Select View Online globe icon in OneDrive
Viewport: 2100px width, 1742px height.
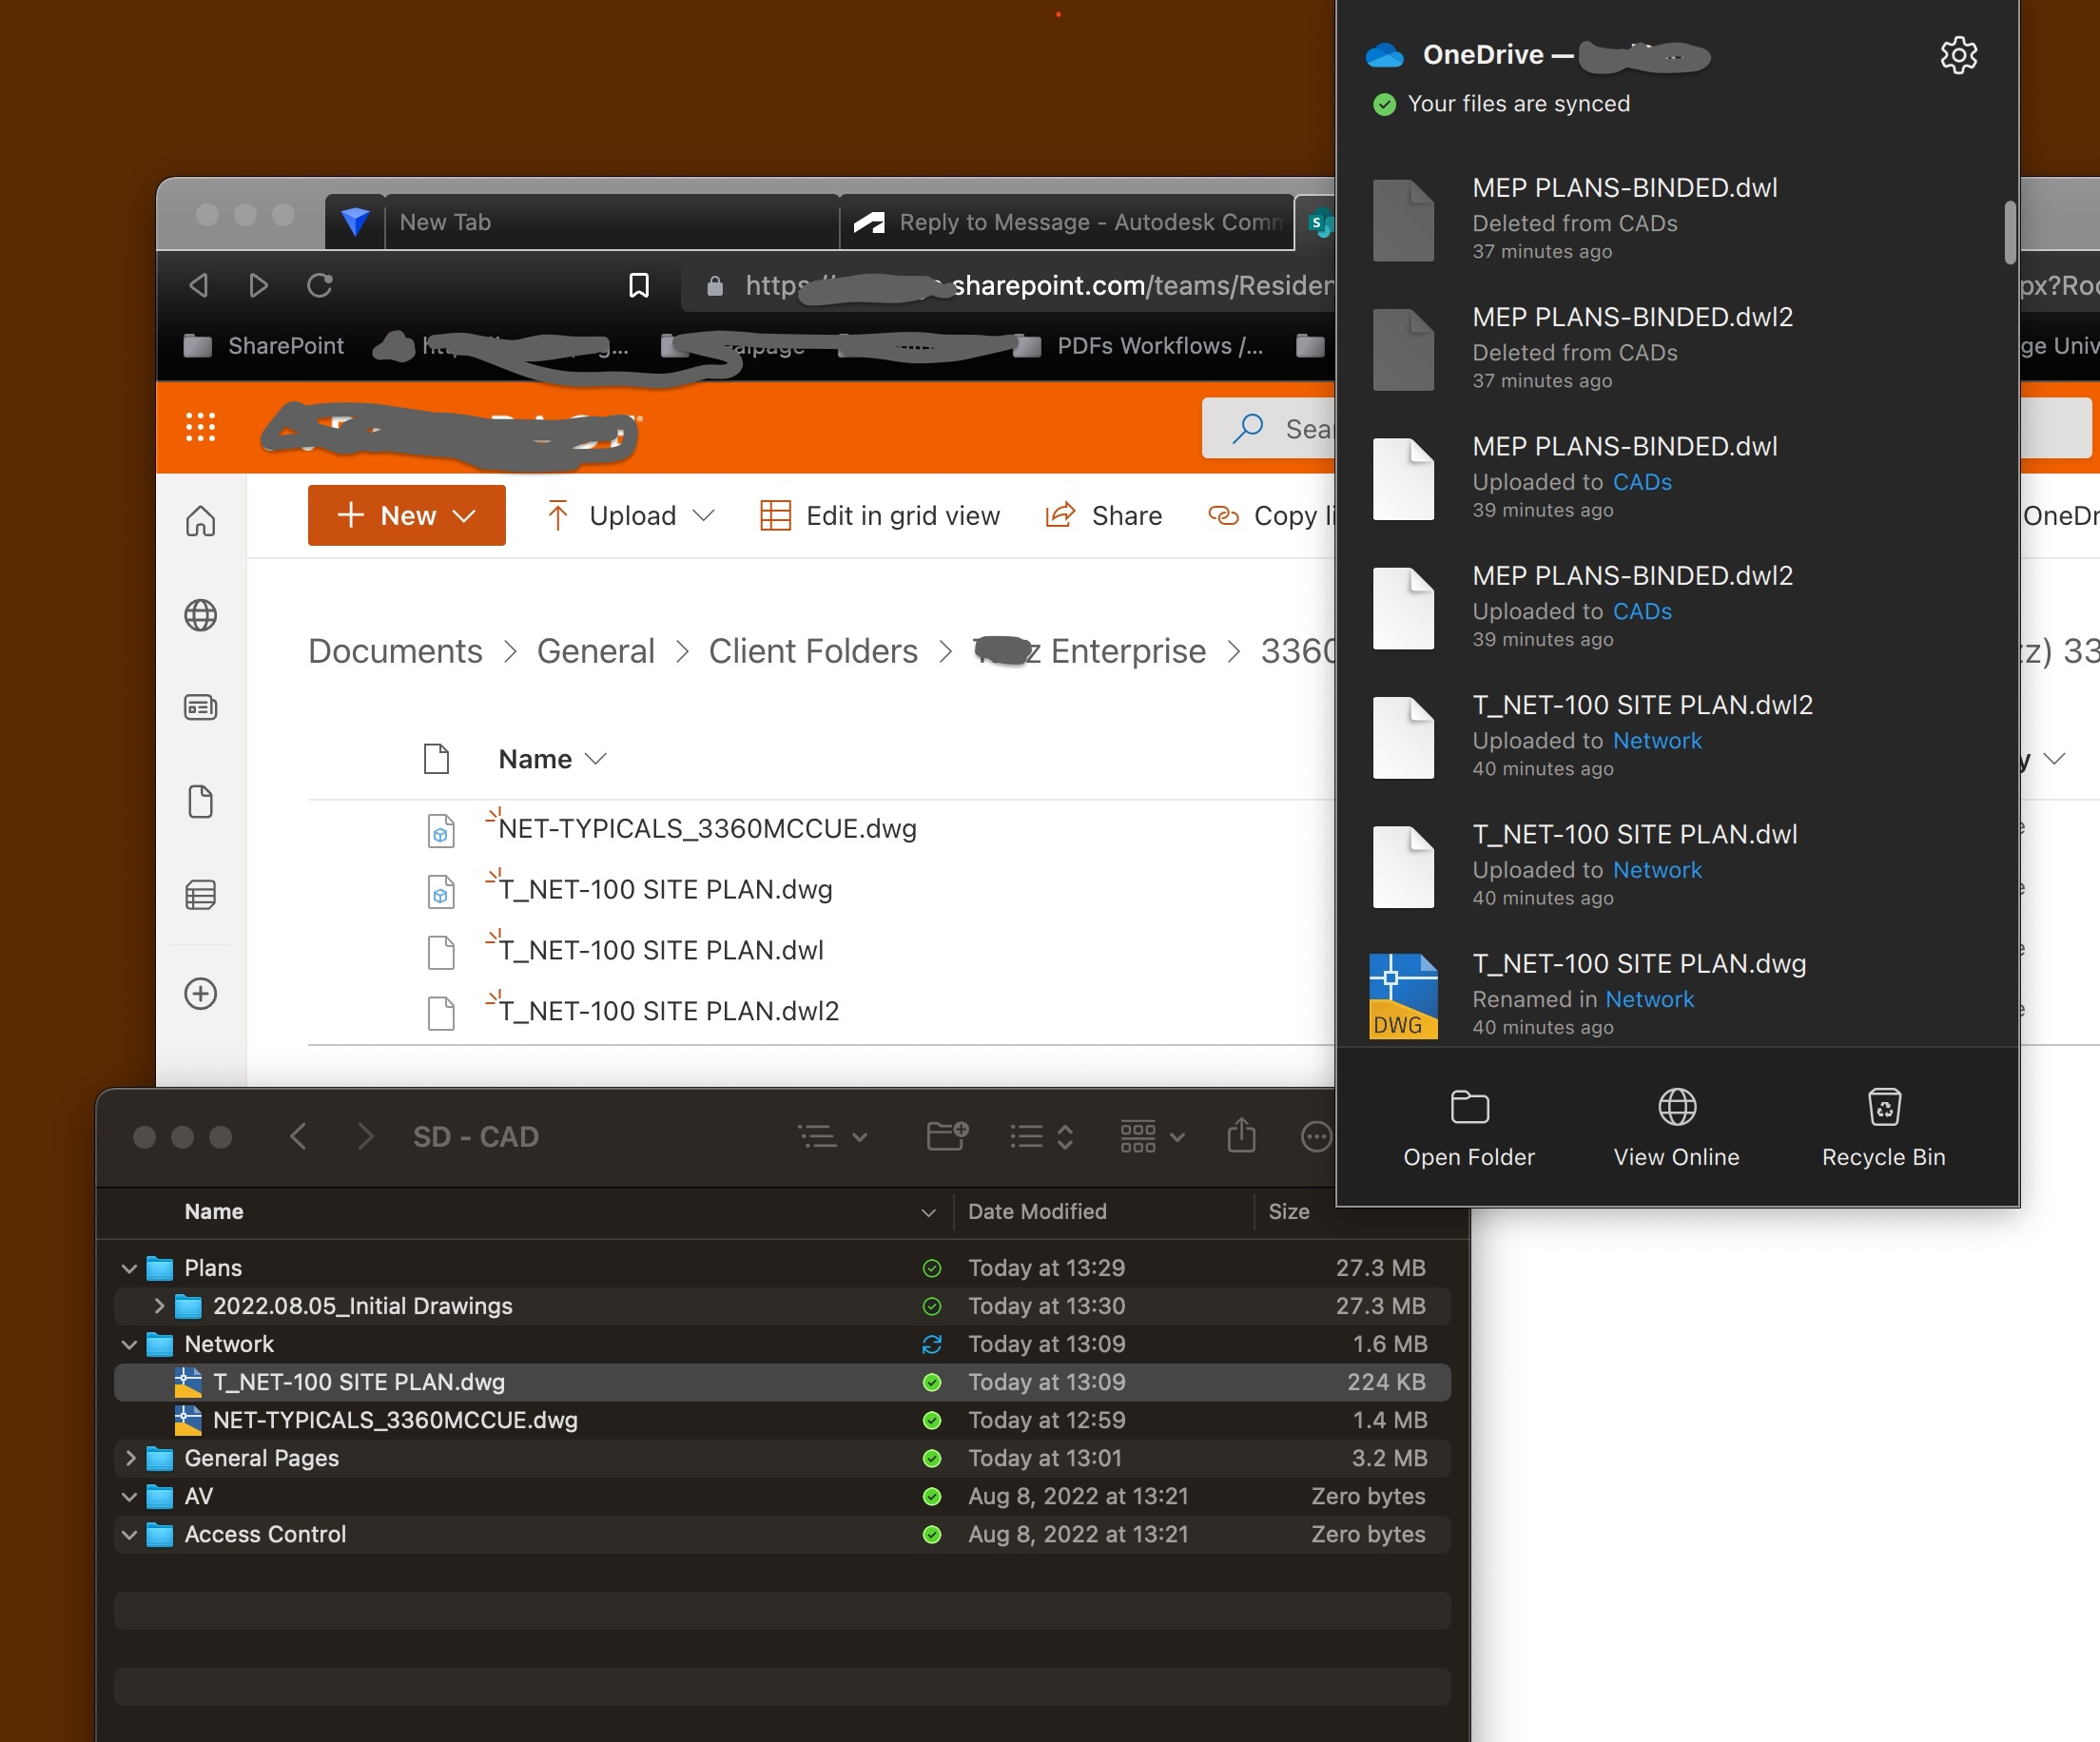[x=1675, y=1107]
